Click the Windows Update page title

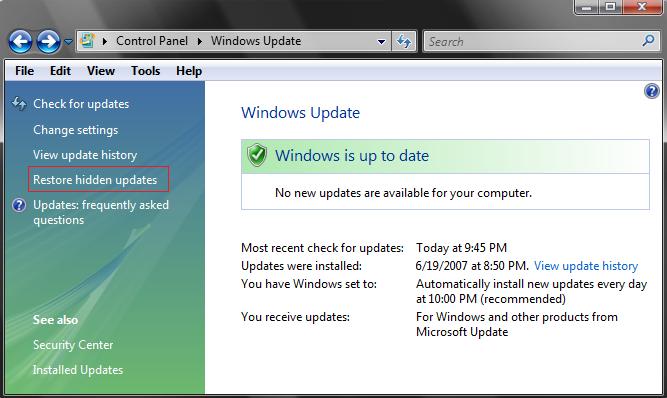coord(300,113)
